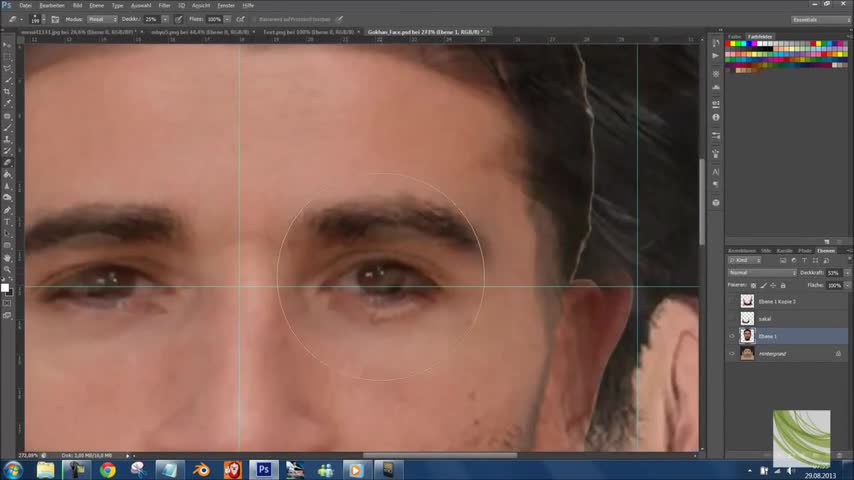The image size is (854, 480).
Task: Select the Crop tool
Action: (x=7, y=92)
